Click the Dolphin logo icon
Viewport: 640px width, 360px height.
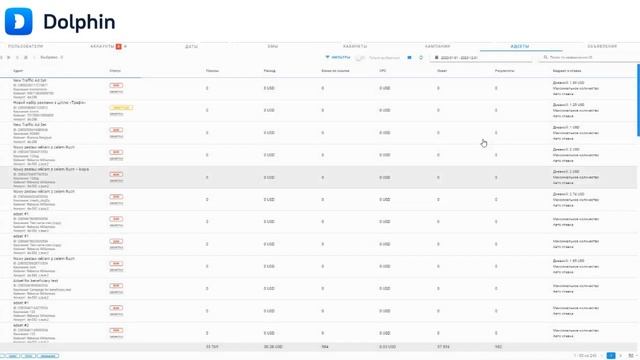[18, 21]
